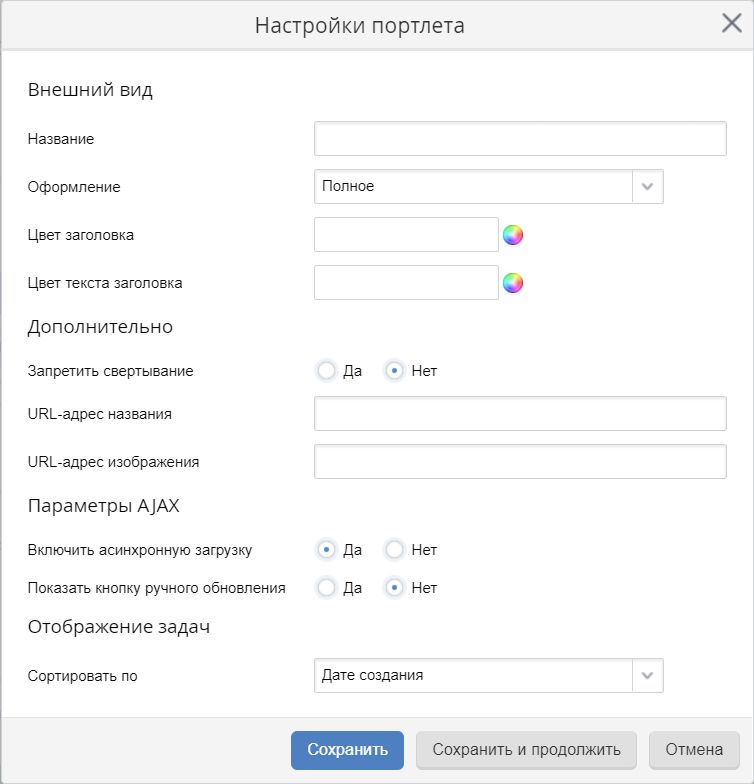Open the Дате создания selection box

[x=488, y=676]
